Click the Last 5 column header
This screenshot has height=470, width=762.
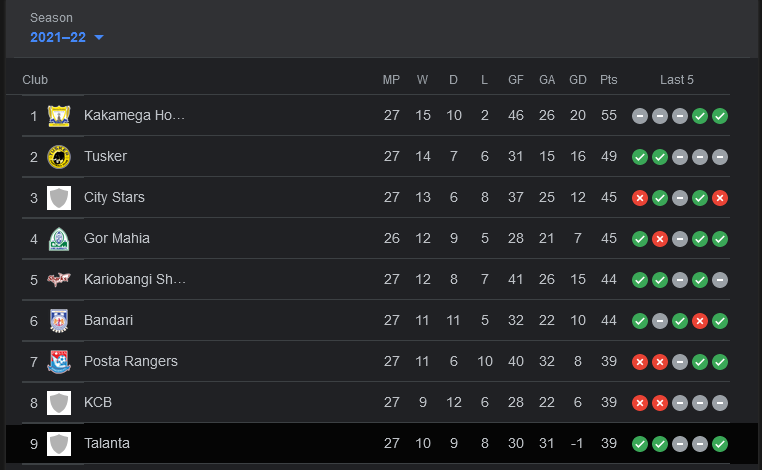[676, 80]
